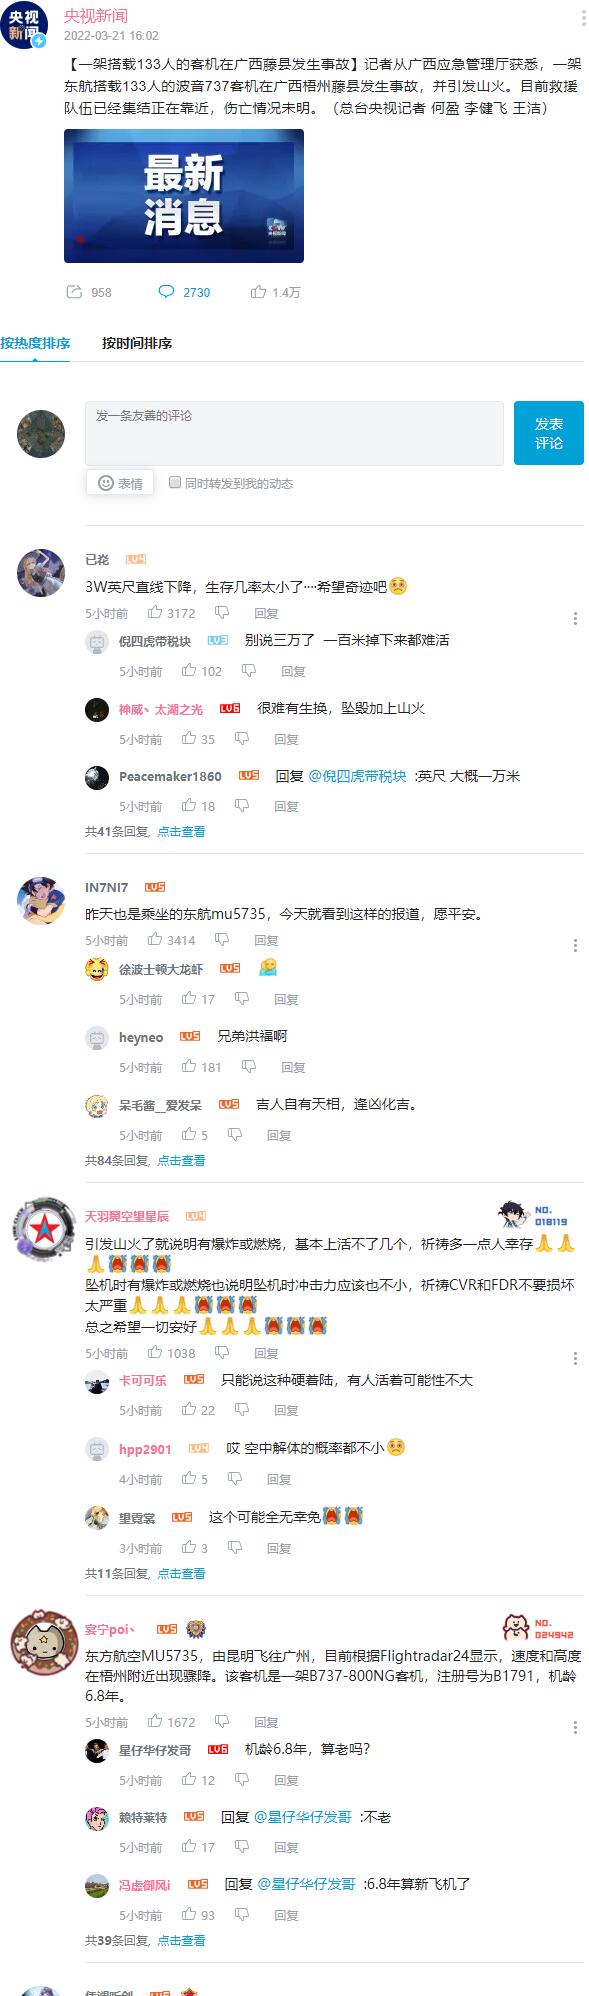The height and width of the screenshot is (1996, 589).
Task: Click the comment box 发一条友善的评论
Action: point(294,433)
